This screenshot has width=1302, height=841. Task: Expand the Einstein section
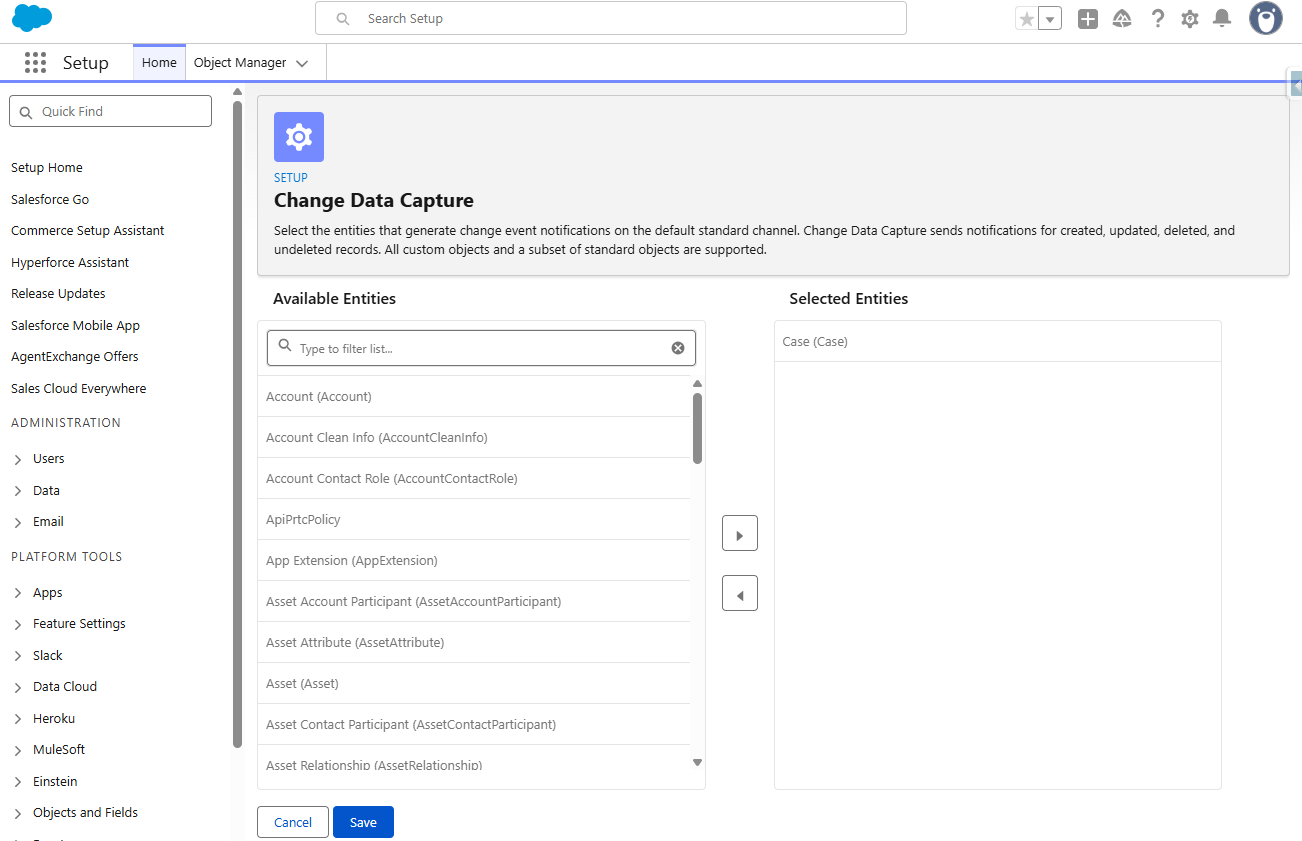point(18,782)
